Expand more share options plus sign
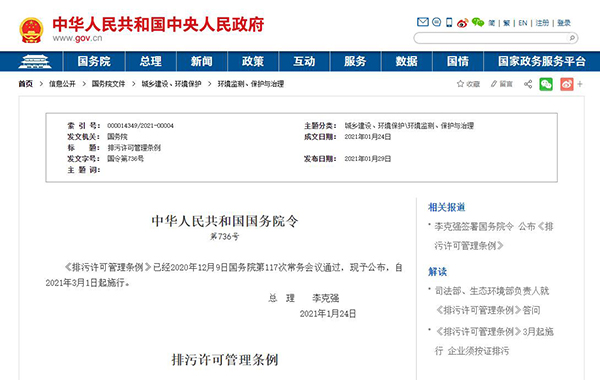 (x=580, y=84)
